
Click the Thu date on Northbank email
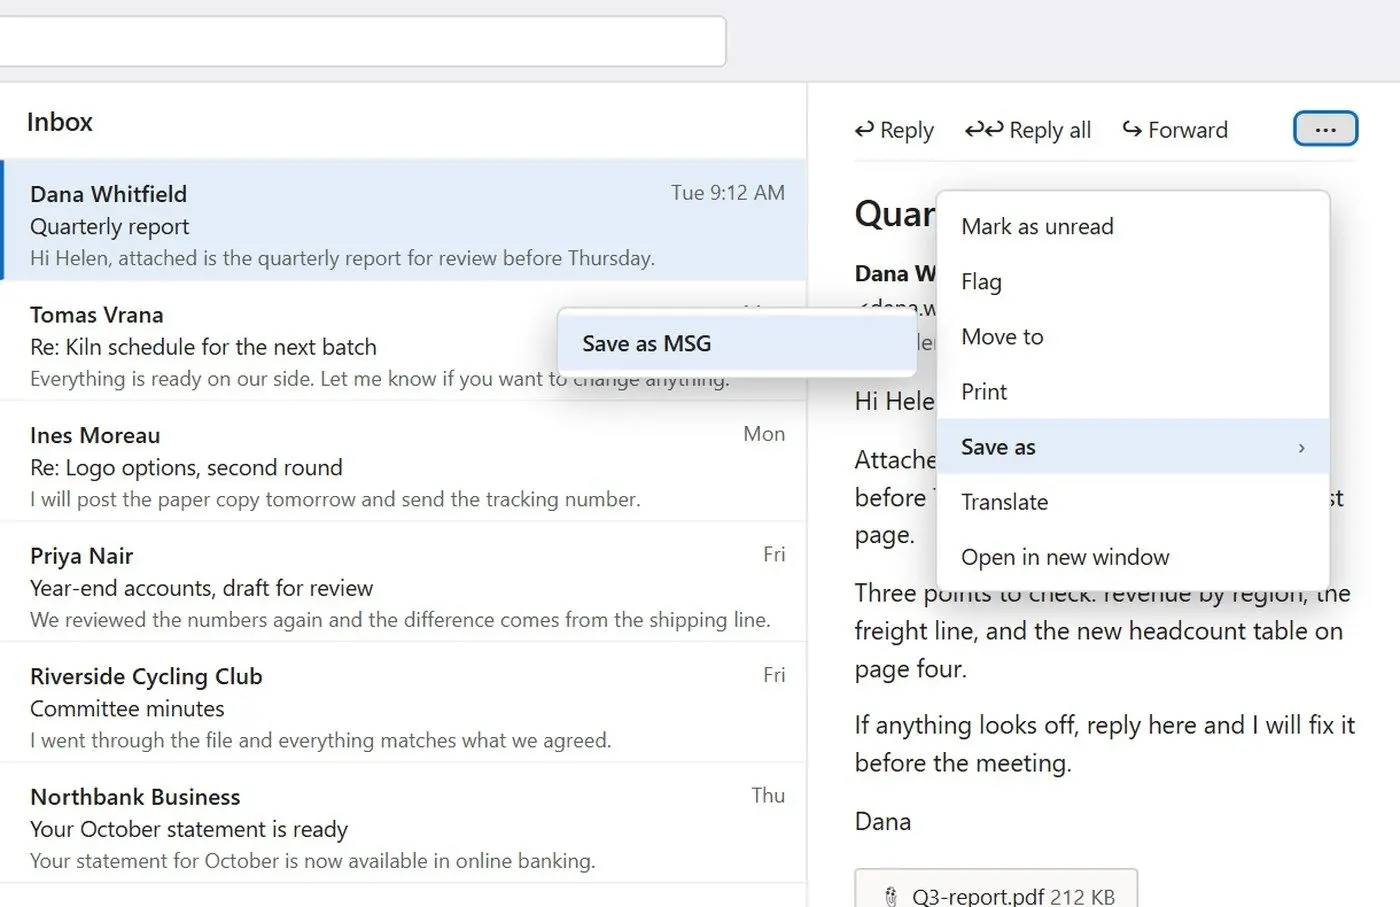(x=768, y=795)
